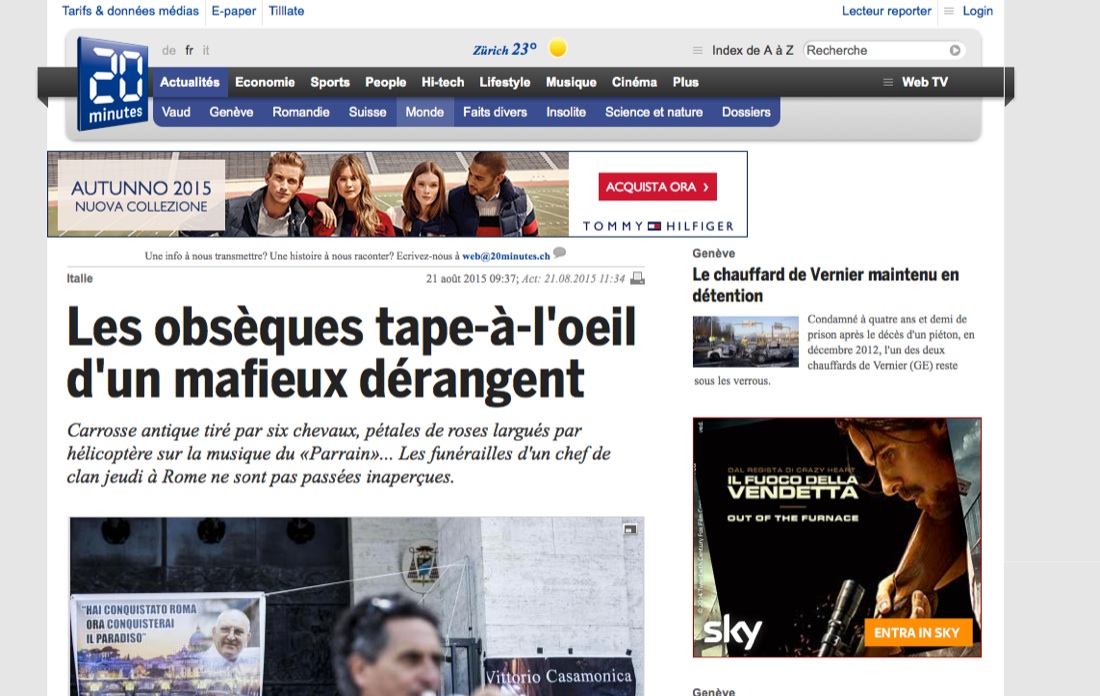This screenshot has width=1100, height=696.
Task: Click the print icon beside article date
Action: [637, 278]
